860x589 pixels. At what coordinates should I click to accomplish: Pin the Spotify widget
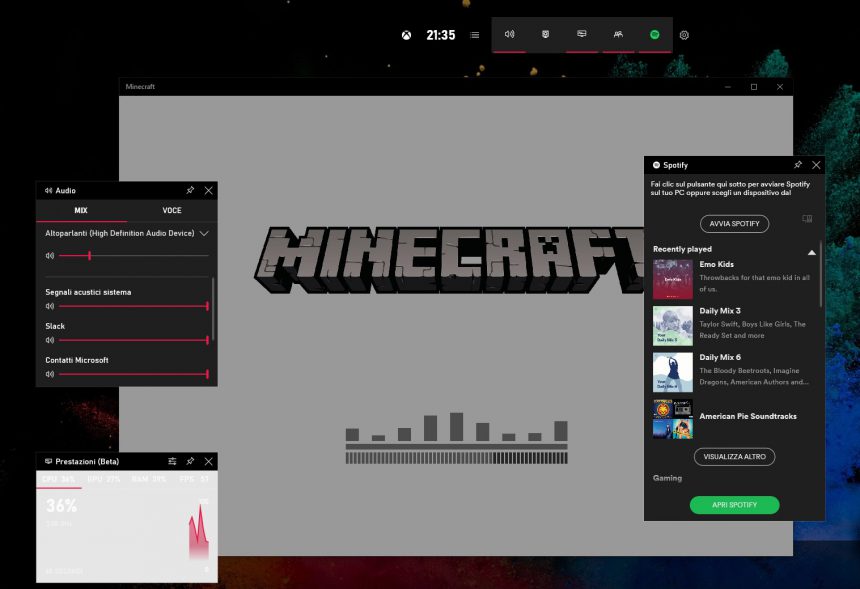(x=798, y=165)
